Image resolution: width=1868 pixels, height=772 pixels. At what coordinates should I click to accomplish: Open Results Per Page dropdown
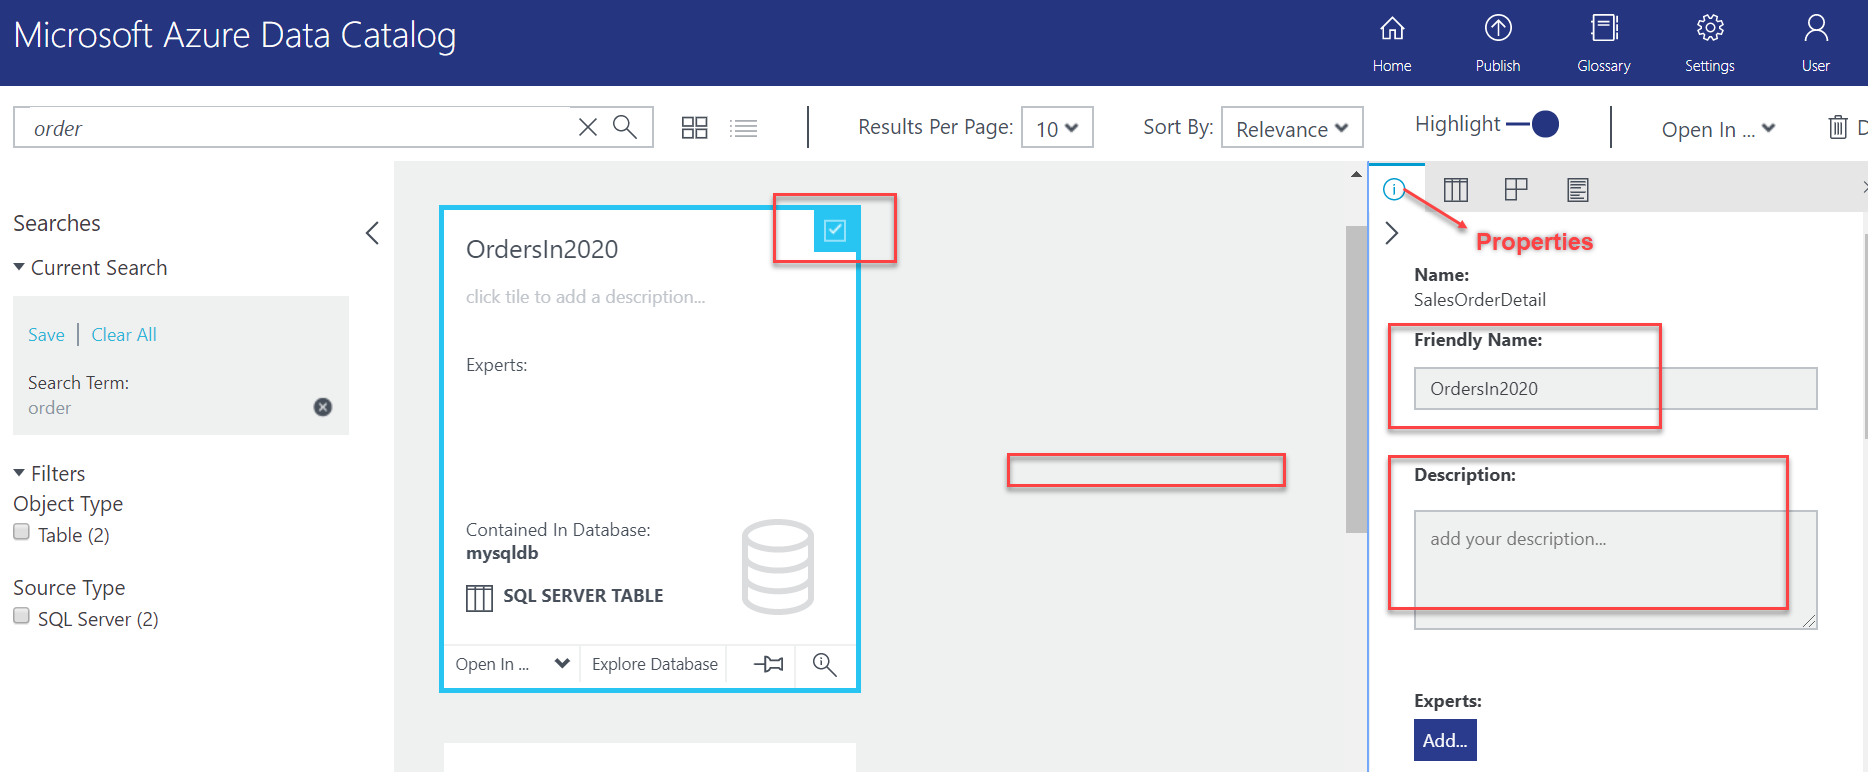click(x=1057, y=128)
